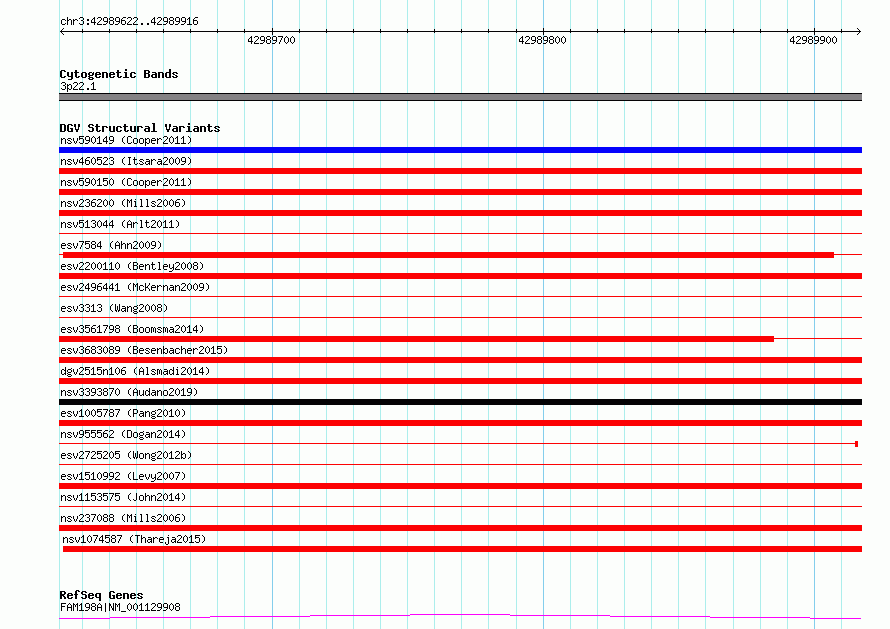Screen dimensions: 890x629
Task: Select esv2725205 (Wong2012b) label
Action: pyautogui.click(x=126, y=455)
